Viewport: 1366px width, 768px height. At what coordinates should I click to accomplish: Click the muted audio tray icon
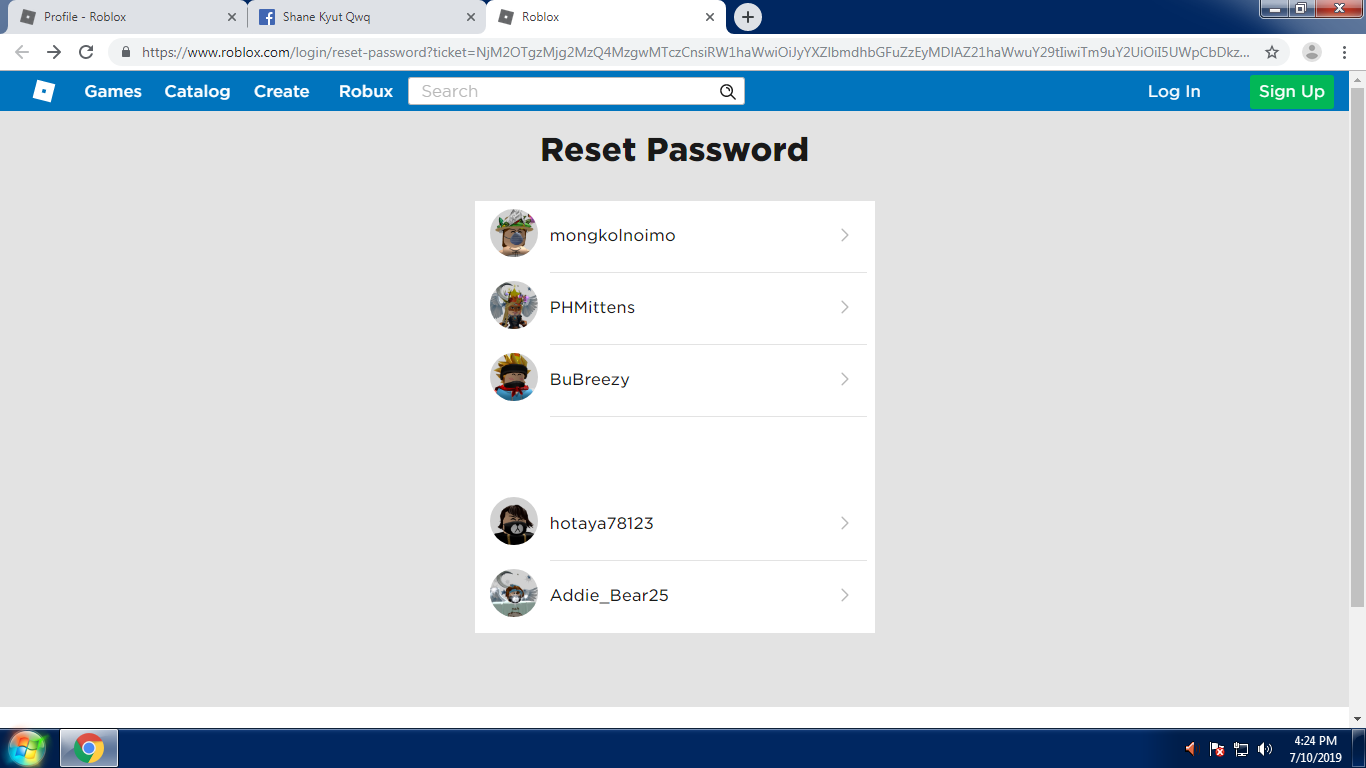point(1191,748)
